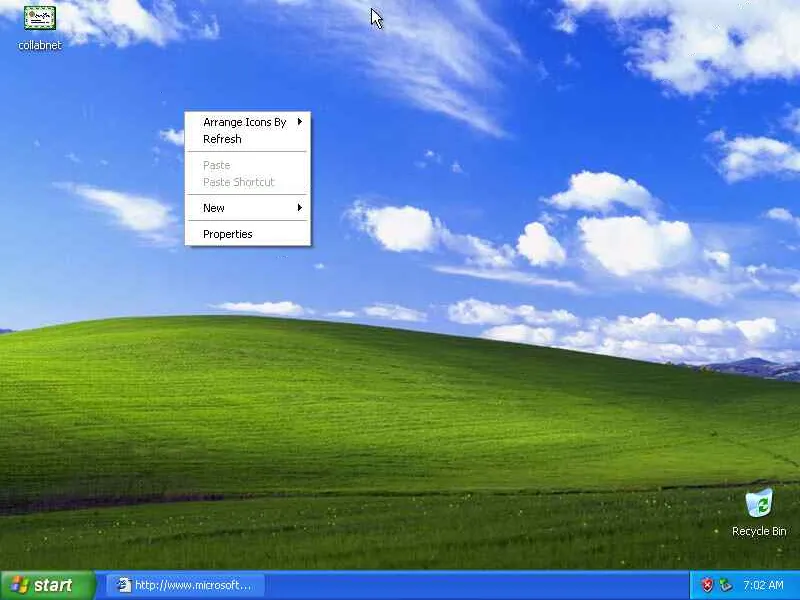The width and height of the screenshot is (800, 600).
Task: Open the microsoft.com taskbar window button
Action: 185,585
